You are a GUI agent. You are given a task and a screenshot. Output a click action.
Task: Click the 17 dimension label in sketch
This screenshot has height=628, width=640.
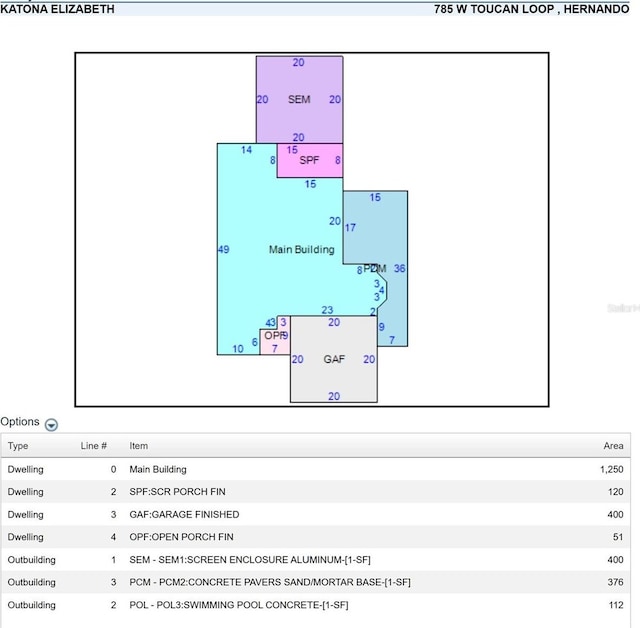pyautogui.click(x=350, y=228)
